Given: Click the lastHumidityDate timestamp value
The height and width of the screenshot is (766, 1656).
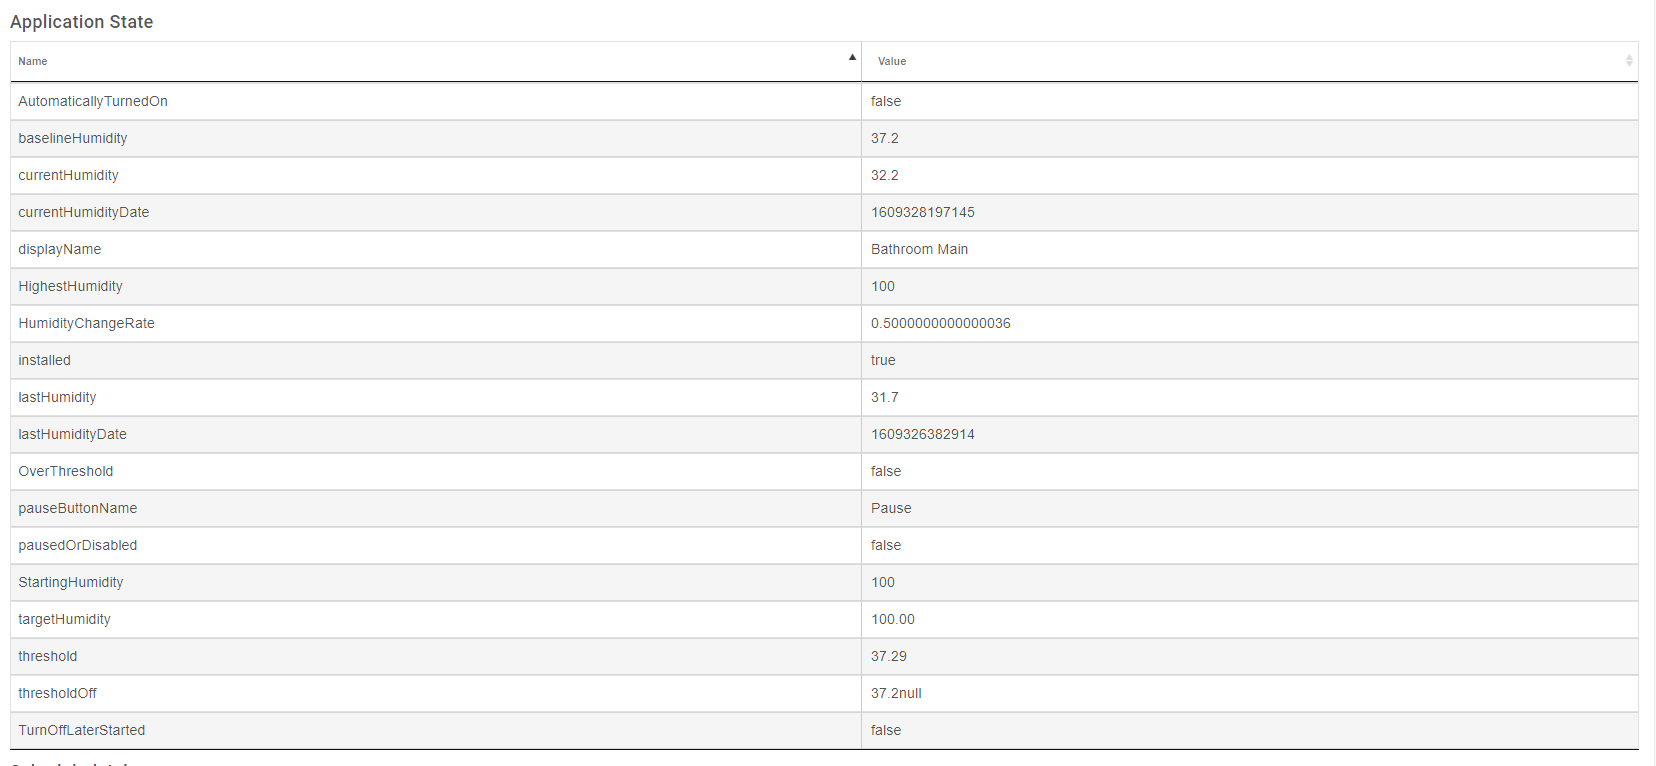Looking at the screenshot, I should (923, 434).
